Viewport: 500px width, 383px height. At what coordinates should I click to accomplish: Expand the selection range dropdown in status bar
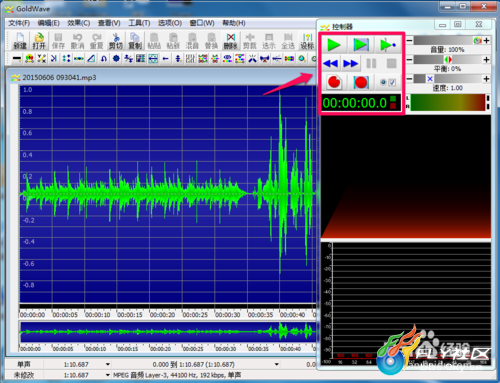pyautogui.click(x=277, y=364)
